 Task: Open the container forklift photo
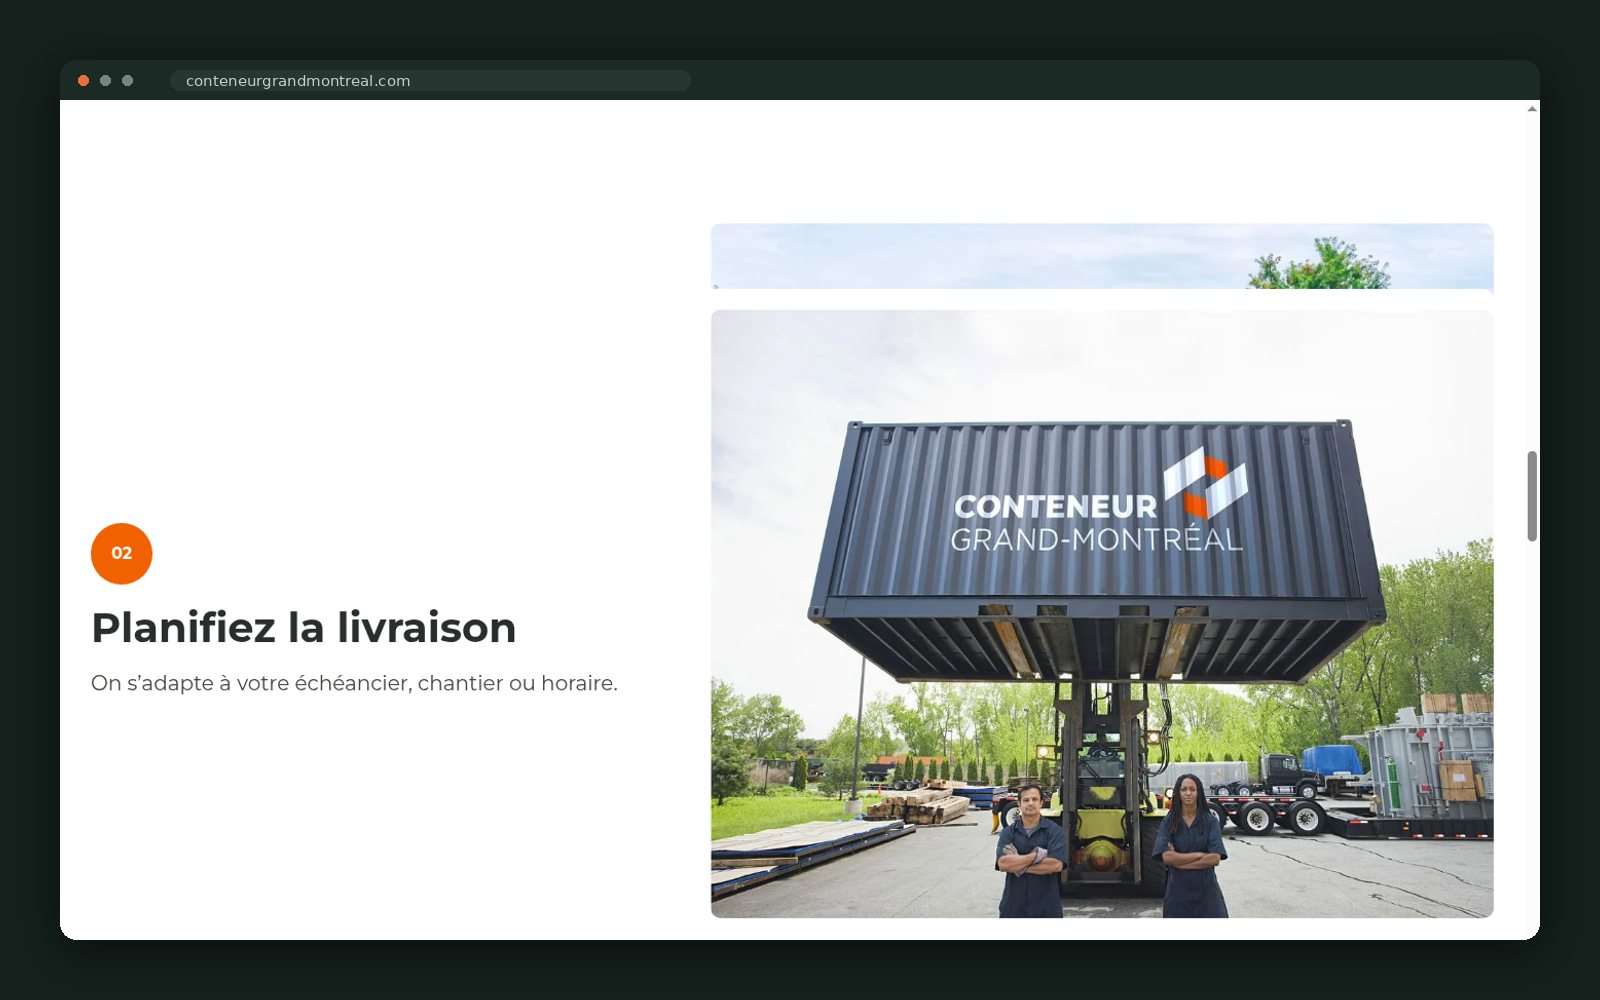click(1102, 614)
